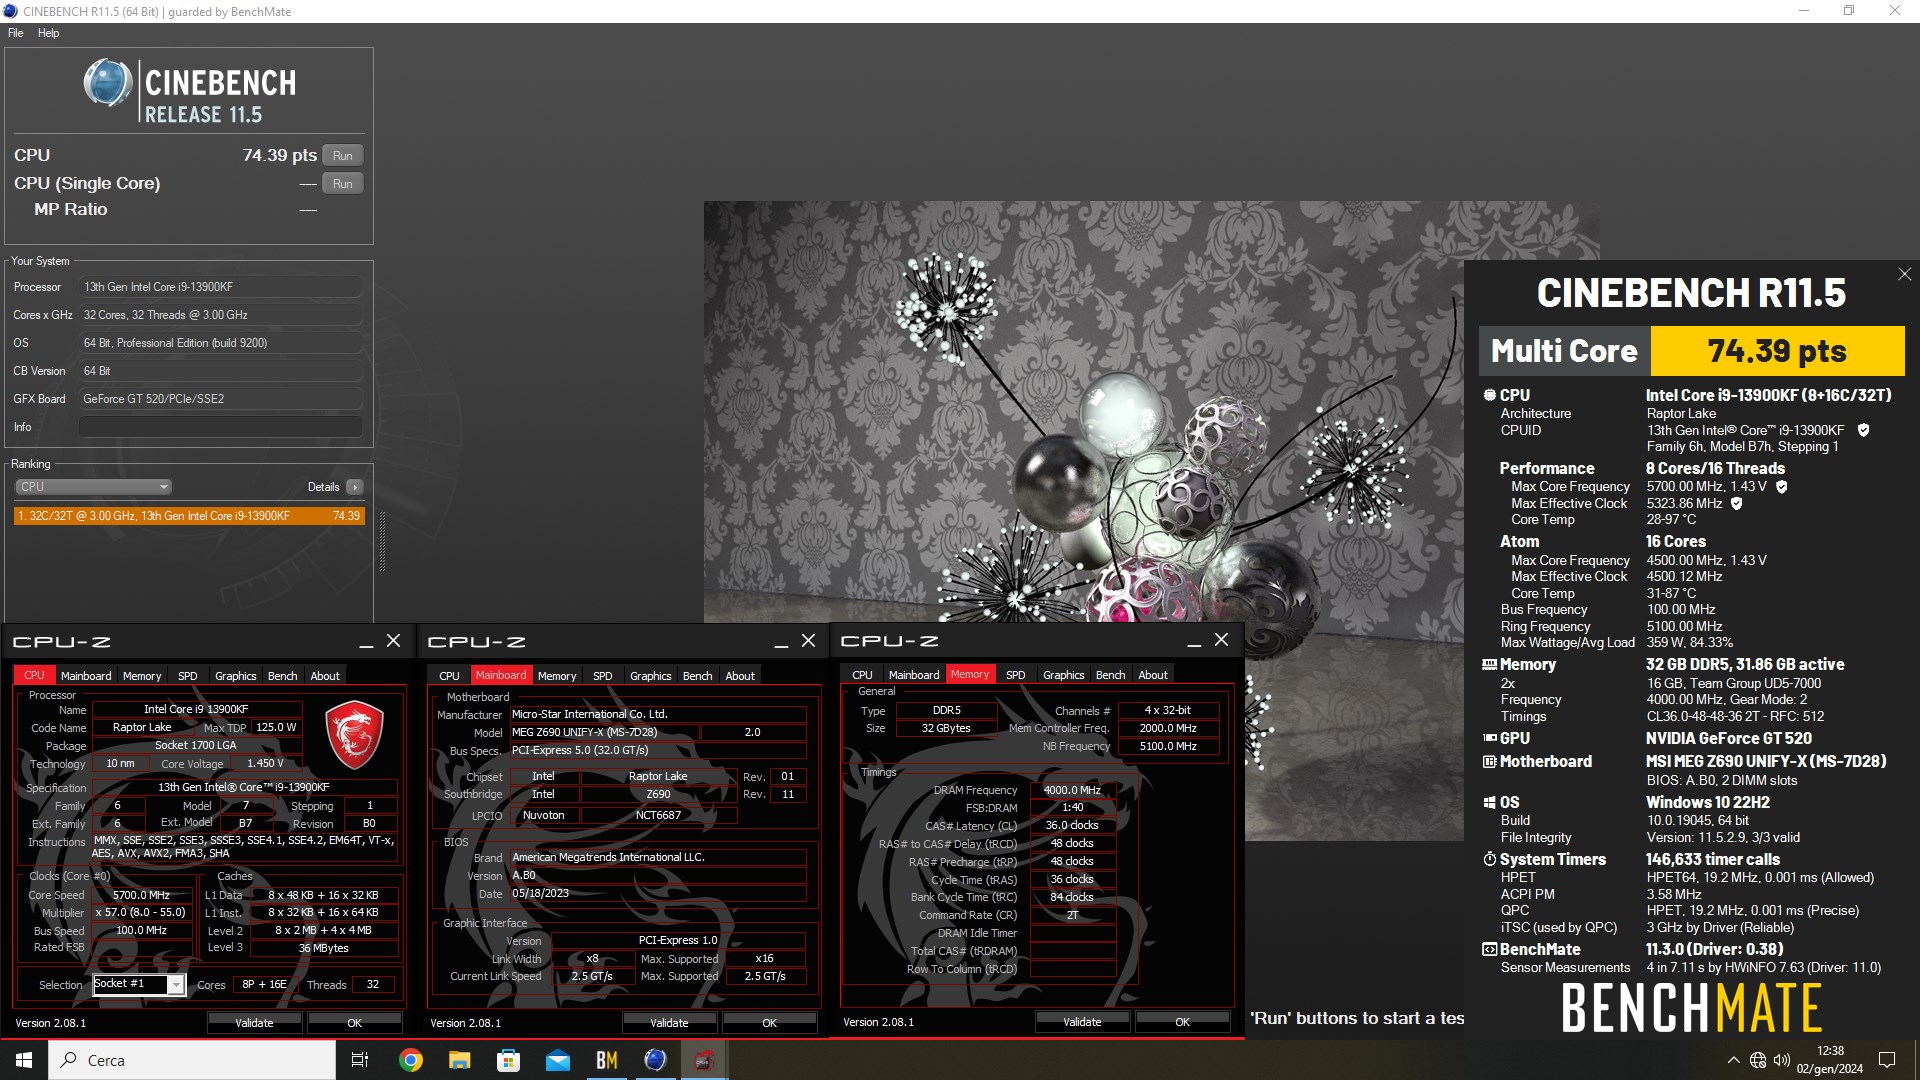The image size is (1920, 1080).
Task: Open the Mail app from the taskbar
Action: [558, 1060]
